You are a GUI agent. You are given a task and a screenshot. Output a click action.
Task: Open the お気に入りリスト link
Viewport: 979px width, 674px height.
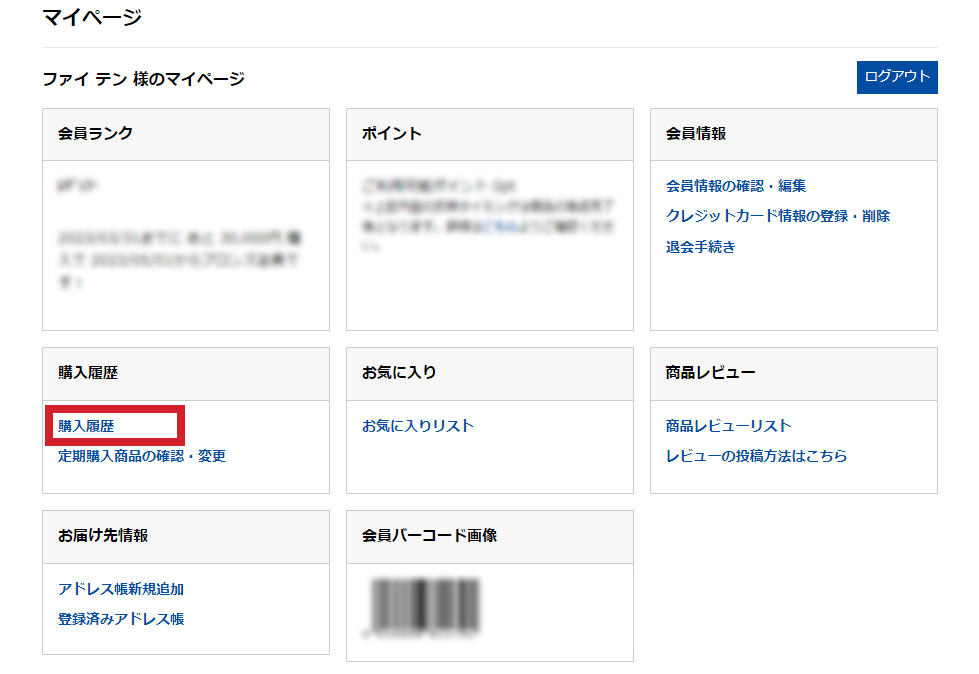[418, 426]
